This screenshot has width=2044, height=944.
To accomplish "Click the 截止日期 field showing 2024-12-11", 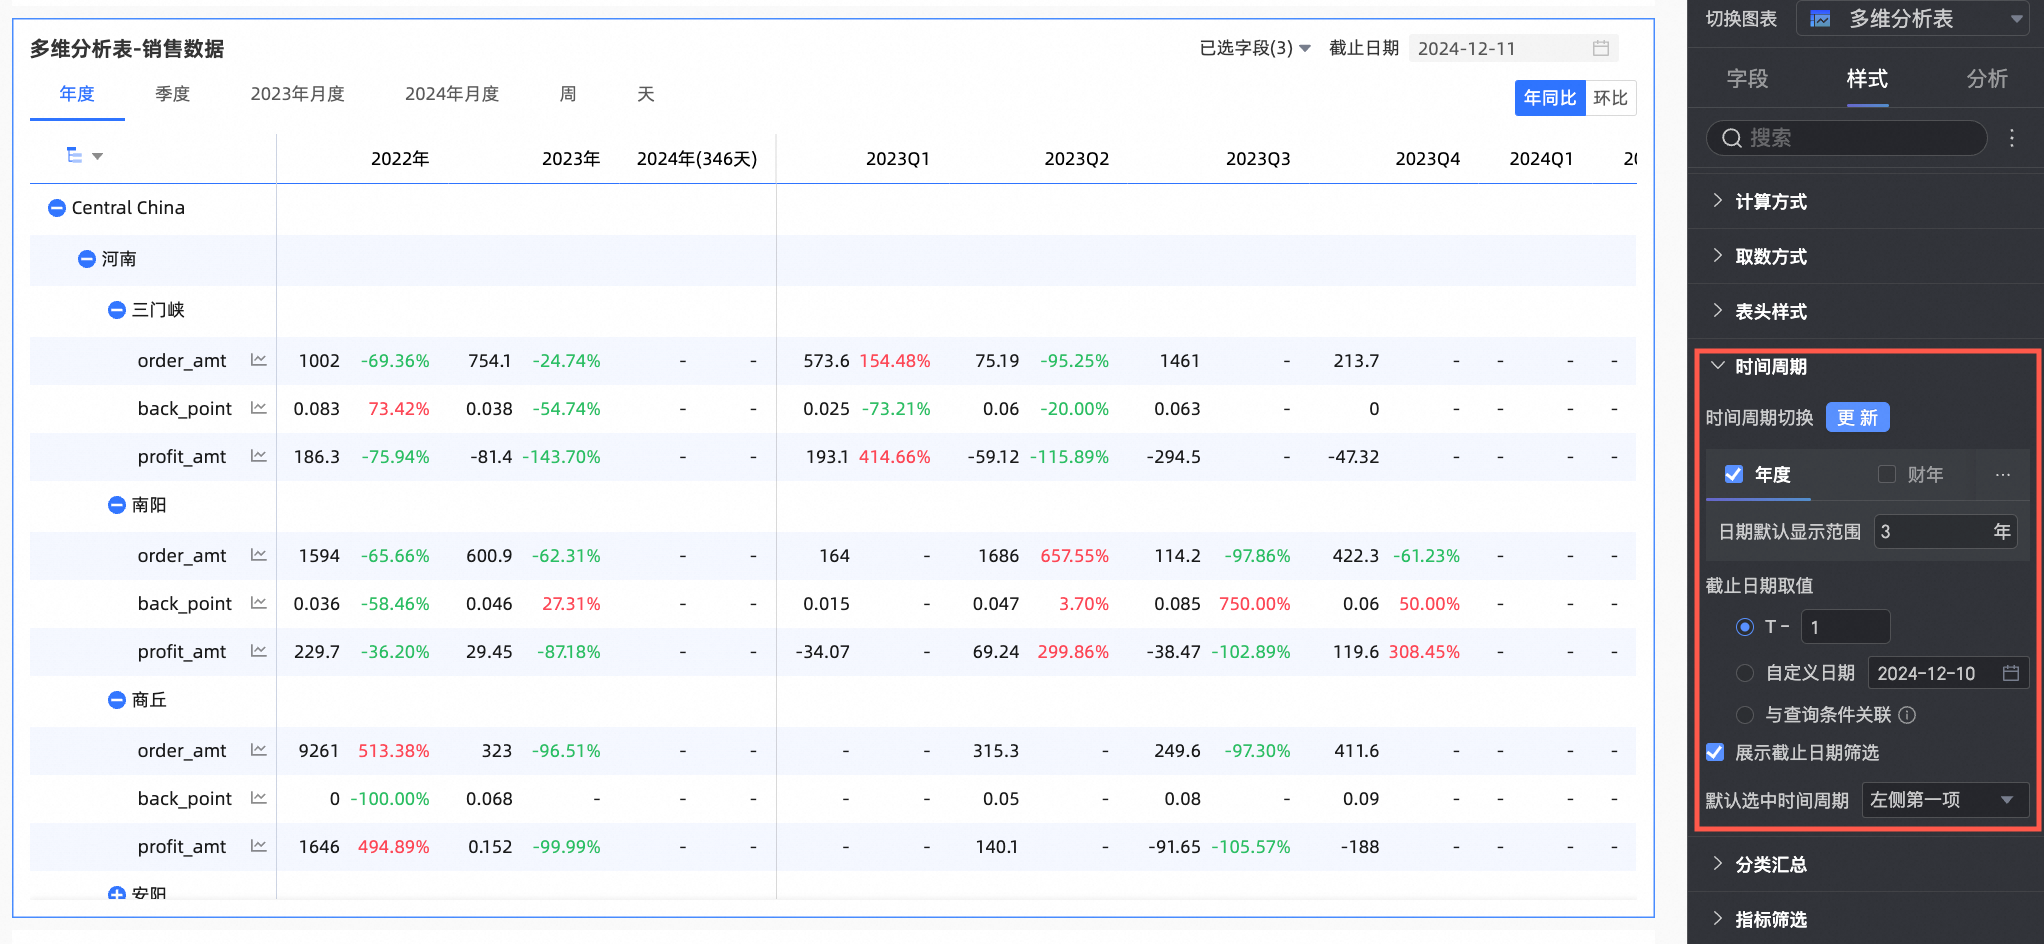I will [x=1513, y=48].
